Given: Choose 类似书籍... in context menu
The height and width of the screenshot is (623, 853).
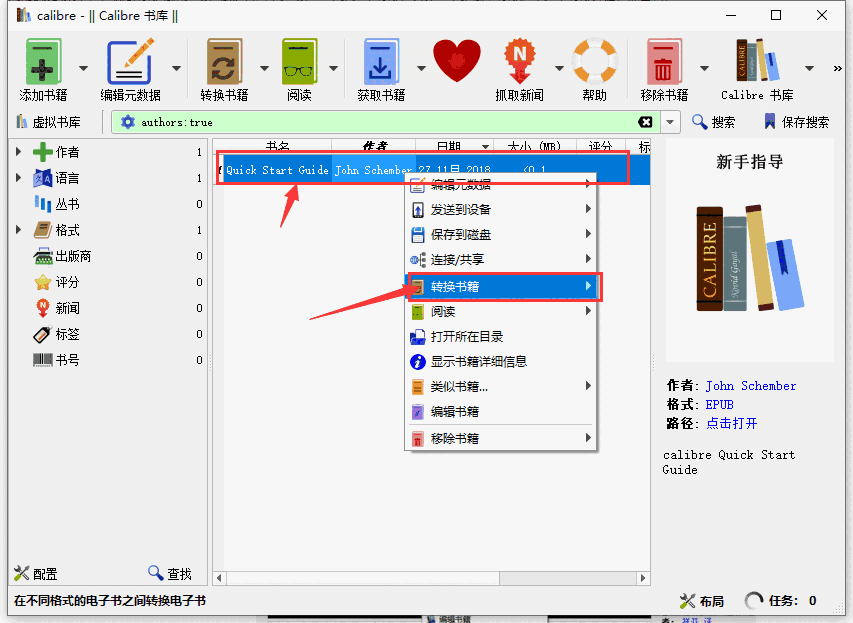Looking at the screenshot, I should [x=501, y=386].
